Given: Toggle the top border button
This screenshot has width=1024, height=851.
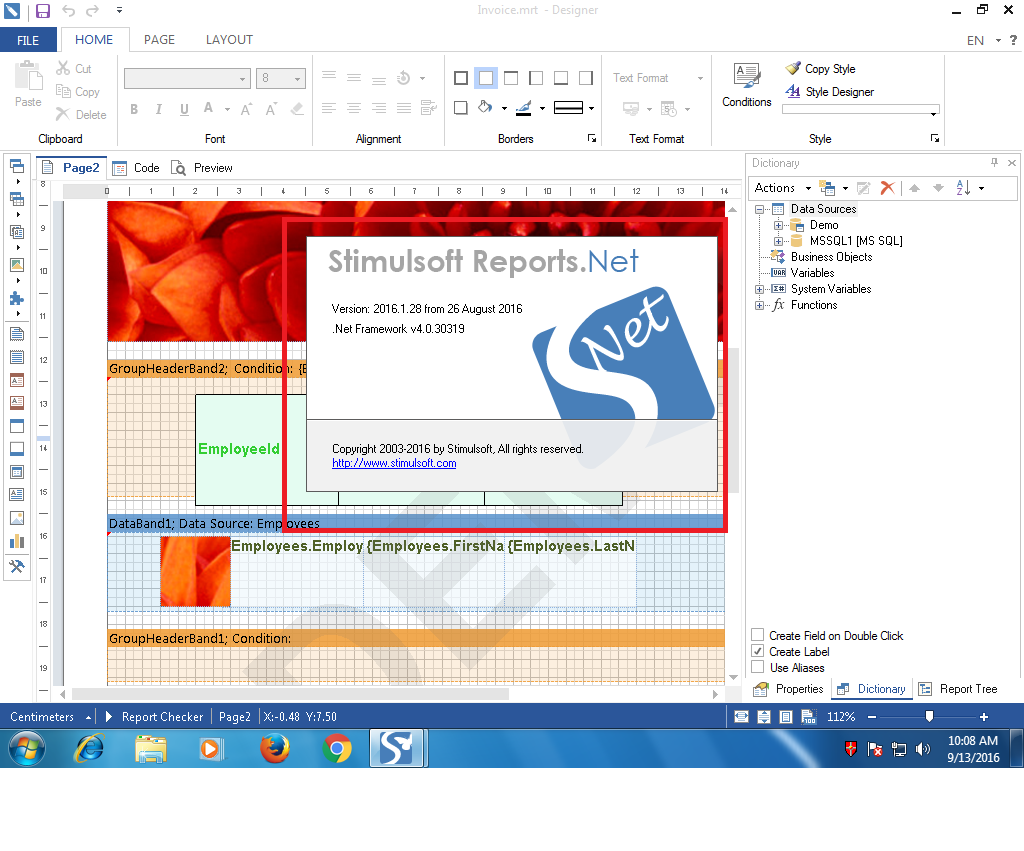Looking at the screenshot, I should click(x=511, y=78).
